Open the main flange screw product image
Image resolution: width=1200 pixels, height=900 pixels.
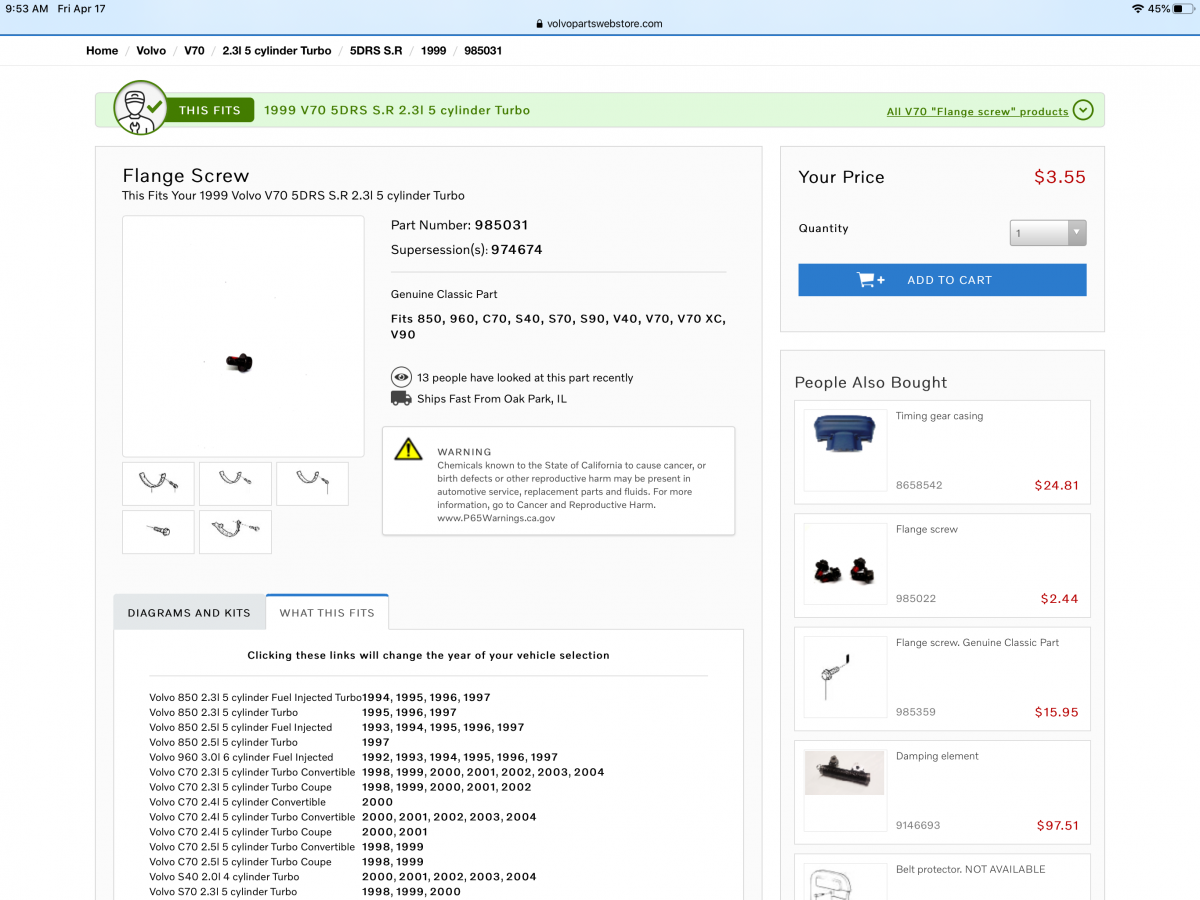tap(243, 336)
